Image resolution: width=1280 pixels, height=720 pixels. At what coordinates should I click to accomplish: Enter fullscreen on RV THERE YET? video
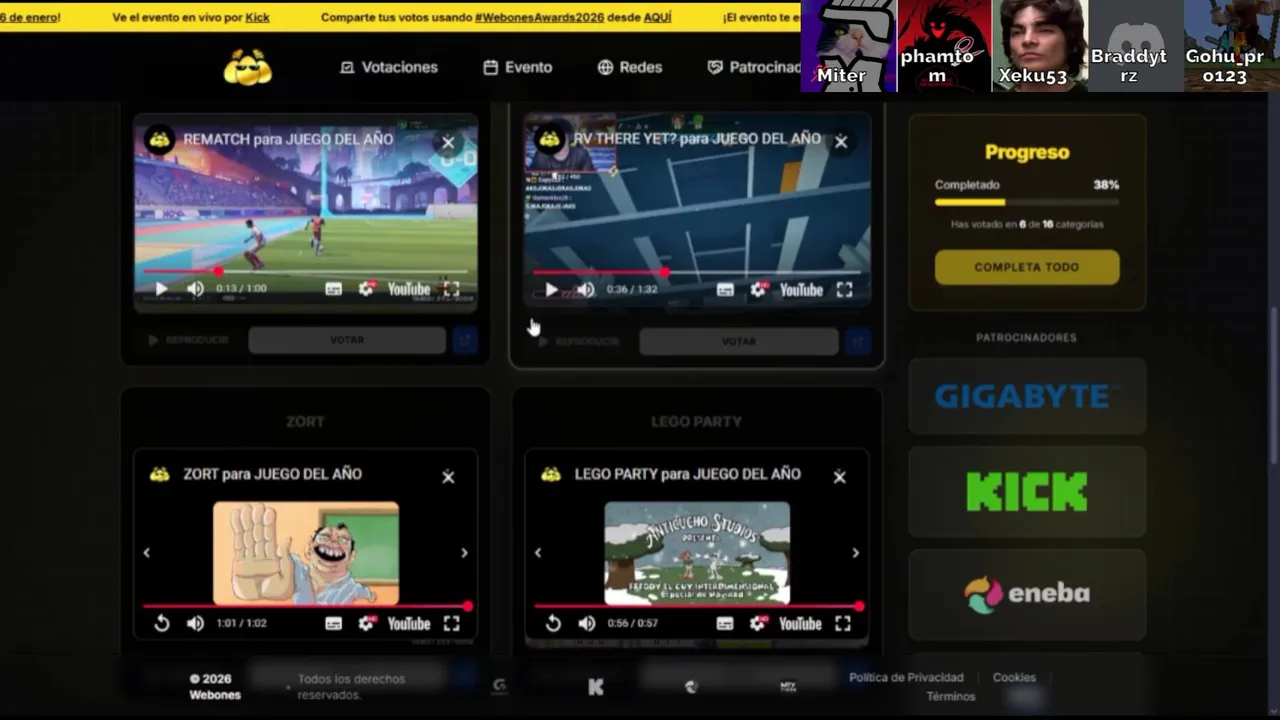click(x=844, y=290)
